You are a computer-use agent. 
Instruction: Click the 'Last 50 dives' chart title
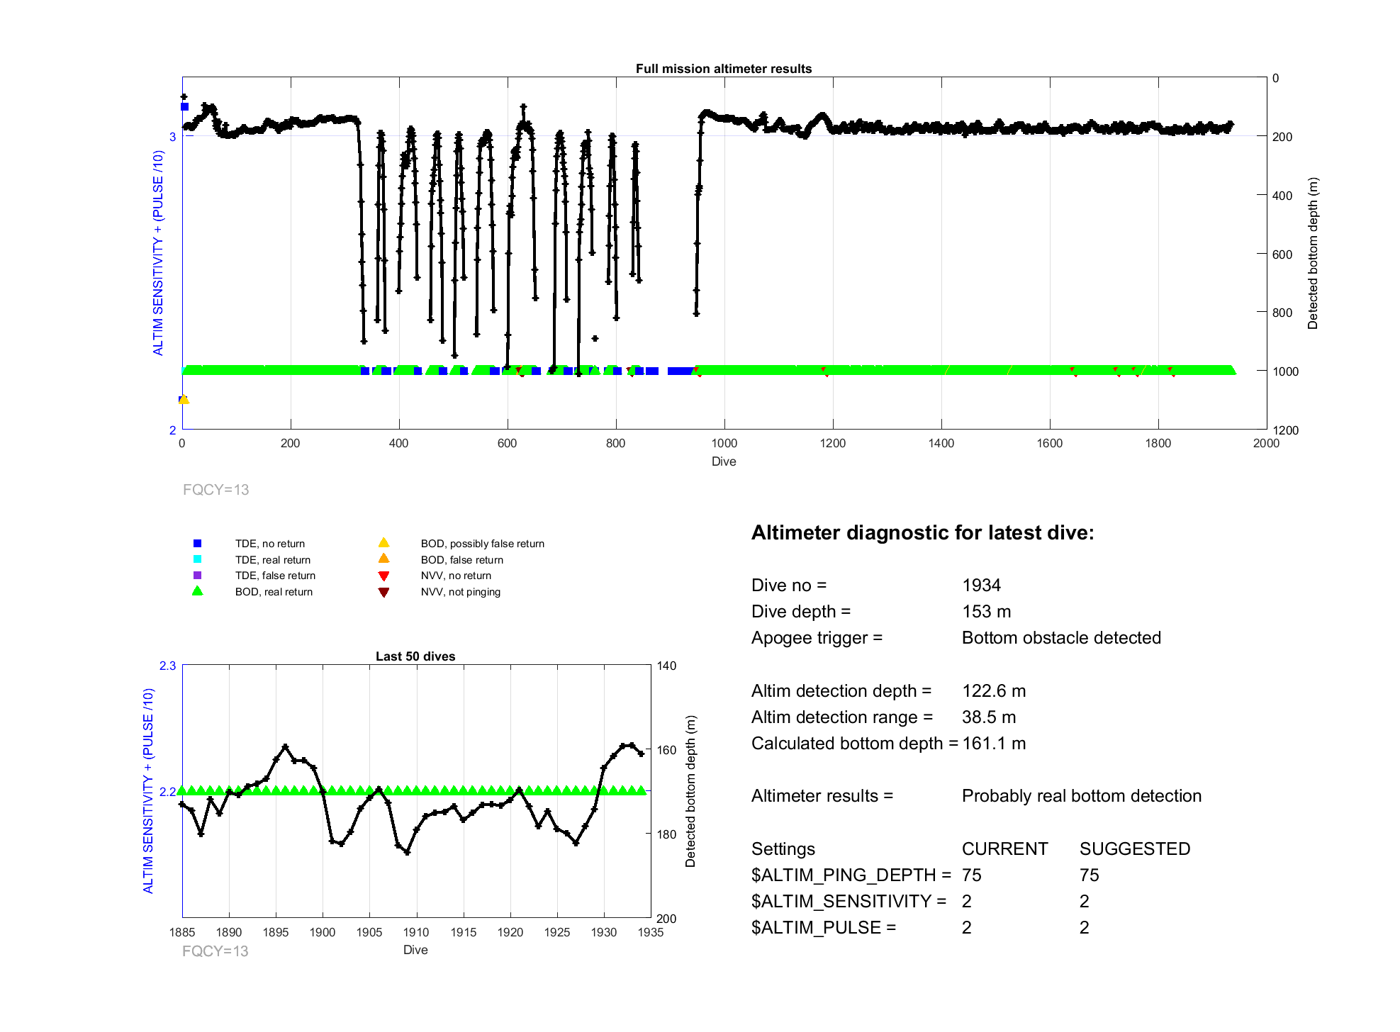point(415,657)
